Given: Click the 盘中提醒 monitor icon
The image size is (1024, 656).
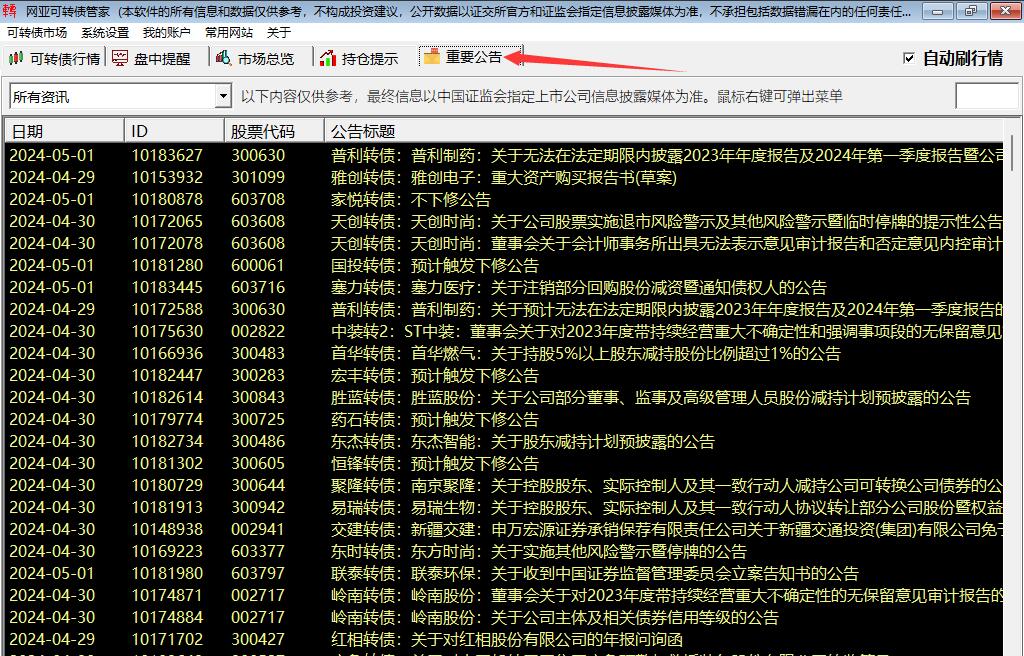Looking at the screenshot, I should click(x=120, y=59).
